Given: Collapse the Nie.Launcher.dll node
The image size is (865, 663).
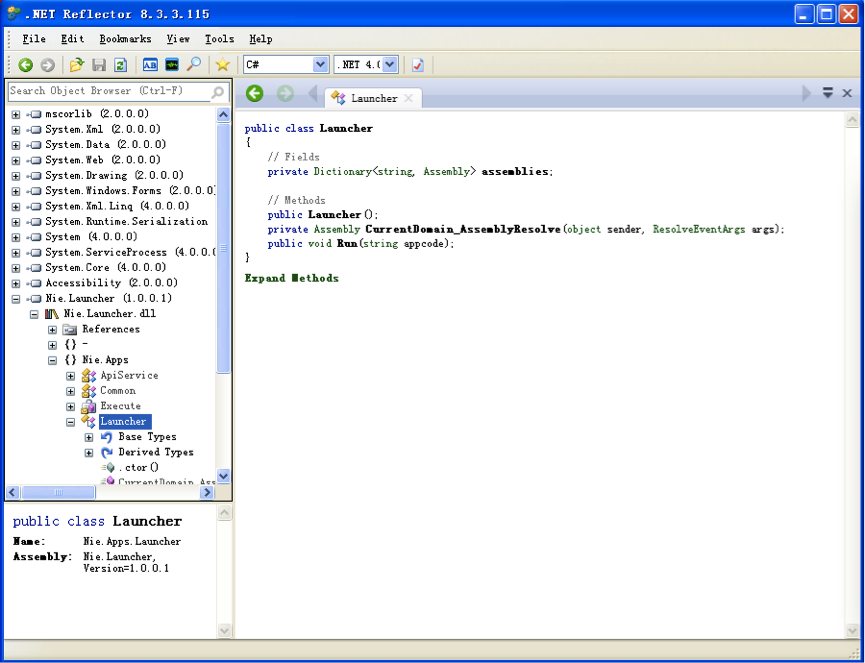Looking at the screenshot, I should point(34,314).
